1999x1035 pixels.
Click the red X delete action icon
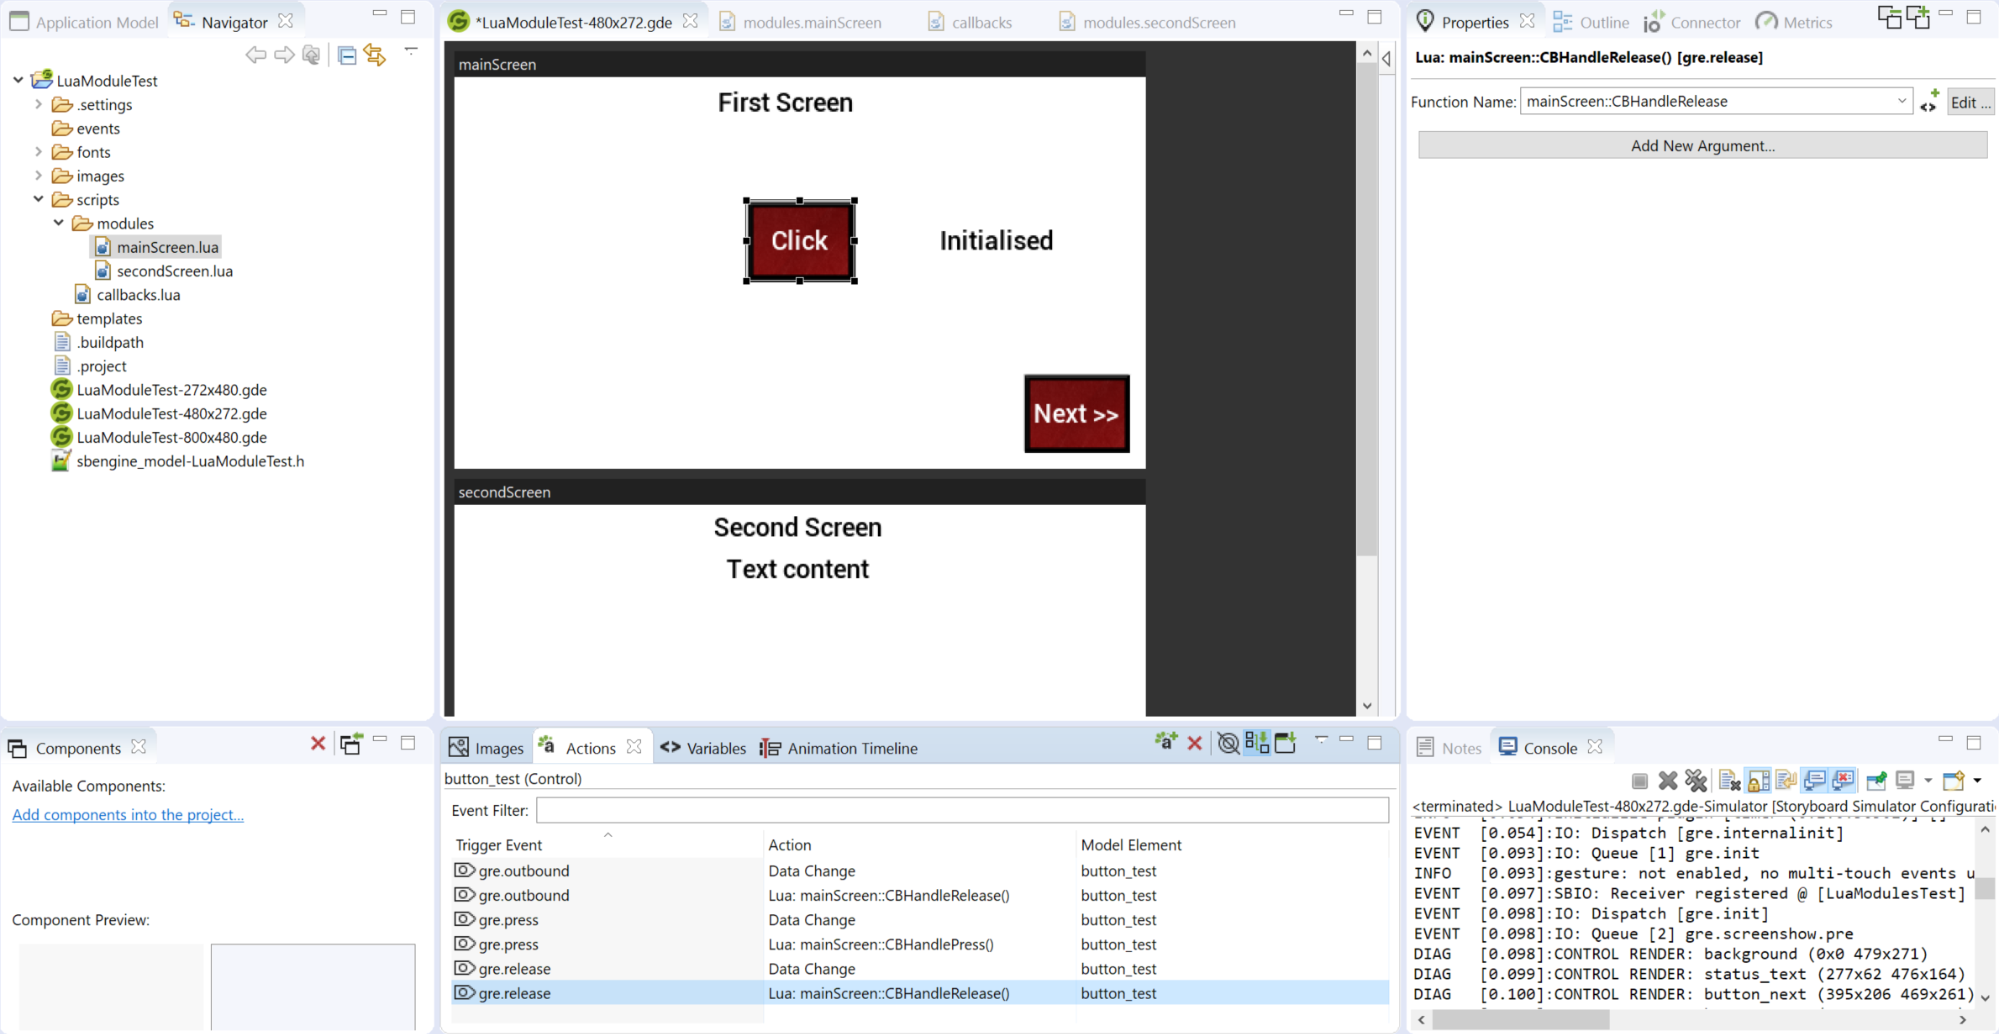1194,743
